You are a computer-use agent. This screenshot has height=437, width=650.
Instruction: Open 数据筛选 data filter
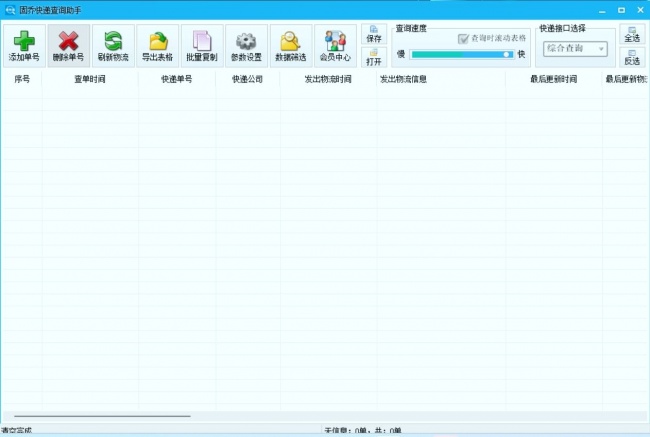click(x=291, y=46)
